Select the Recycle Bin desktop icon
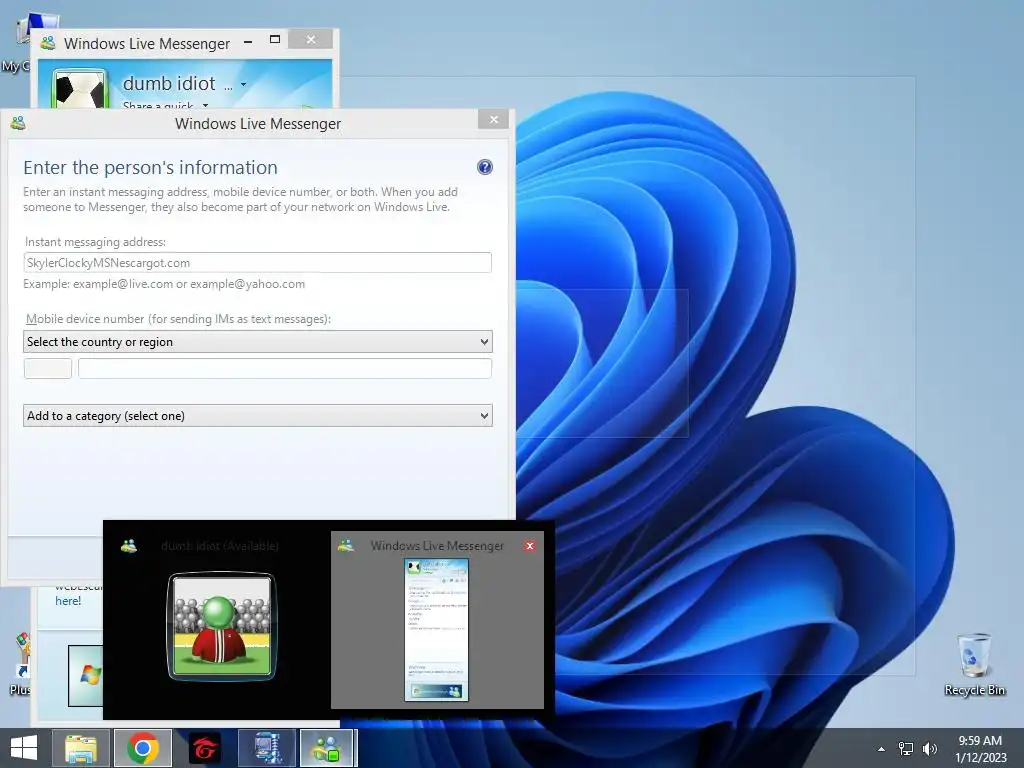Image resolution: width=1024 pixels, height=768 pixels. [x=974, y=664]
